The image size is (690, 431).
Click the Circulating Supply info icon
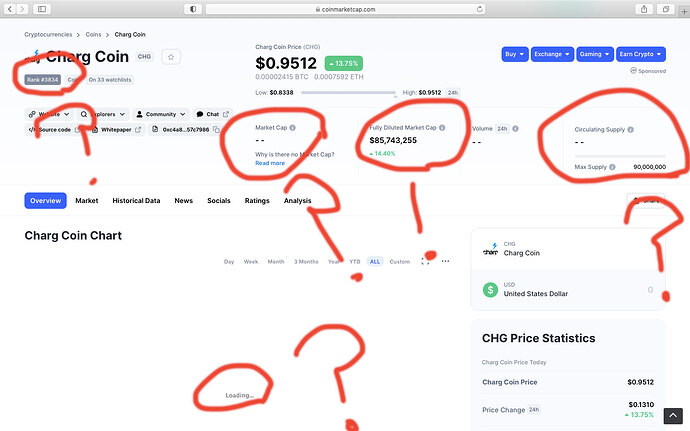(630, 129)
